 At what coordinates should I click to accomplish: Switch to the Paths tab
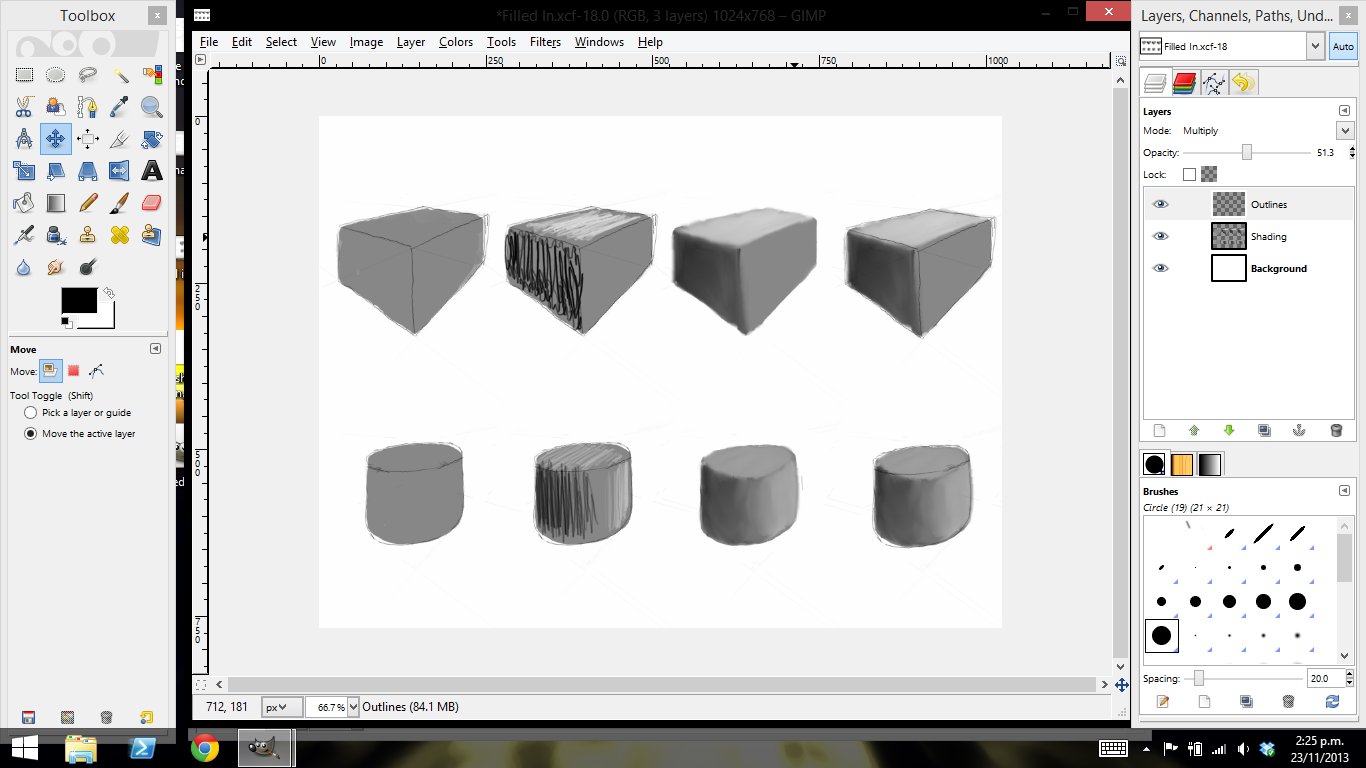(1214, 83)
